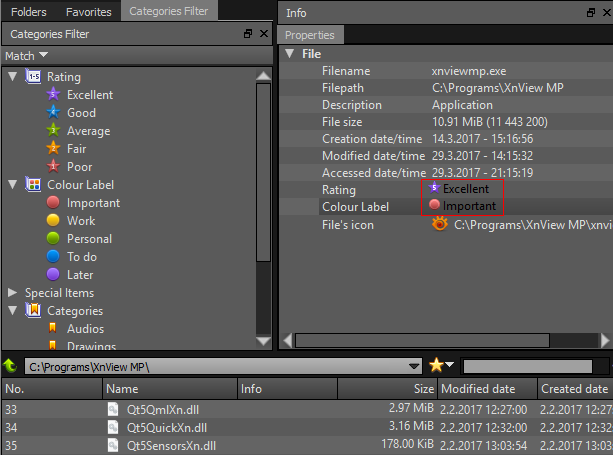Select the Qt5QmlXn.dll file name
The image size is (613, 455).
(163, 410)
